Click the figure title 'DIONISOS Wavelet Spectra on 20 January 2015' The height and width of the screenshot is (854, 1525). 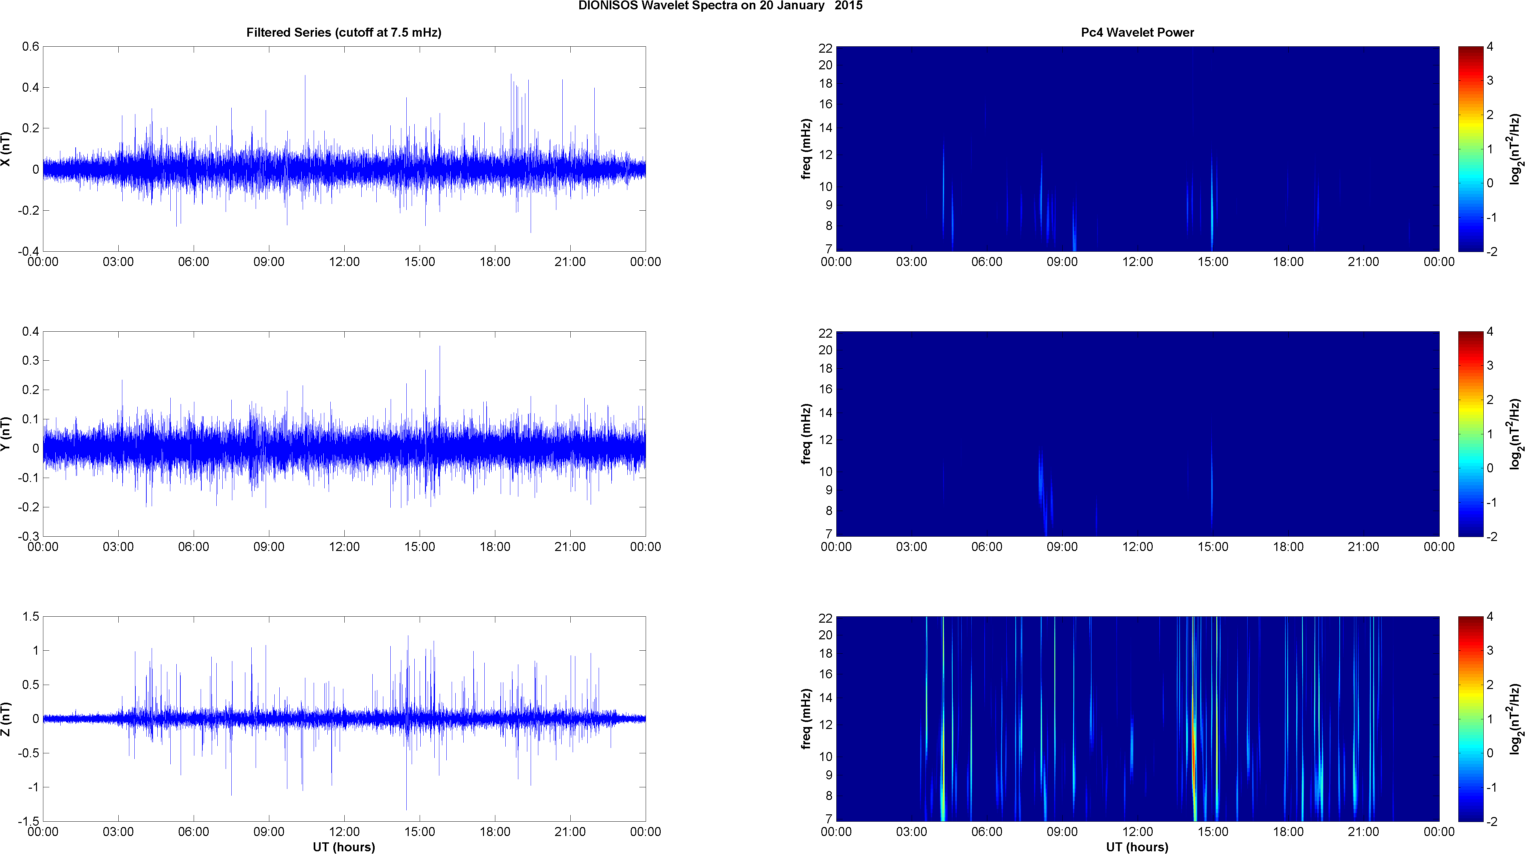[720, 6]
